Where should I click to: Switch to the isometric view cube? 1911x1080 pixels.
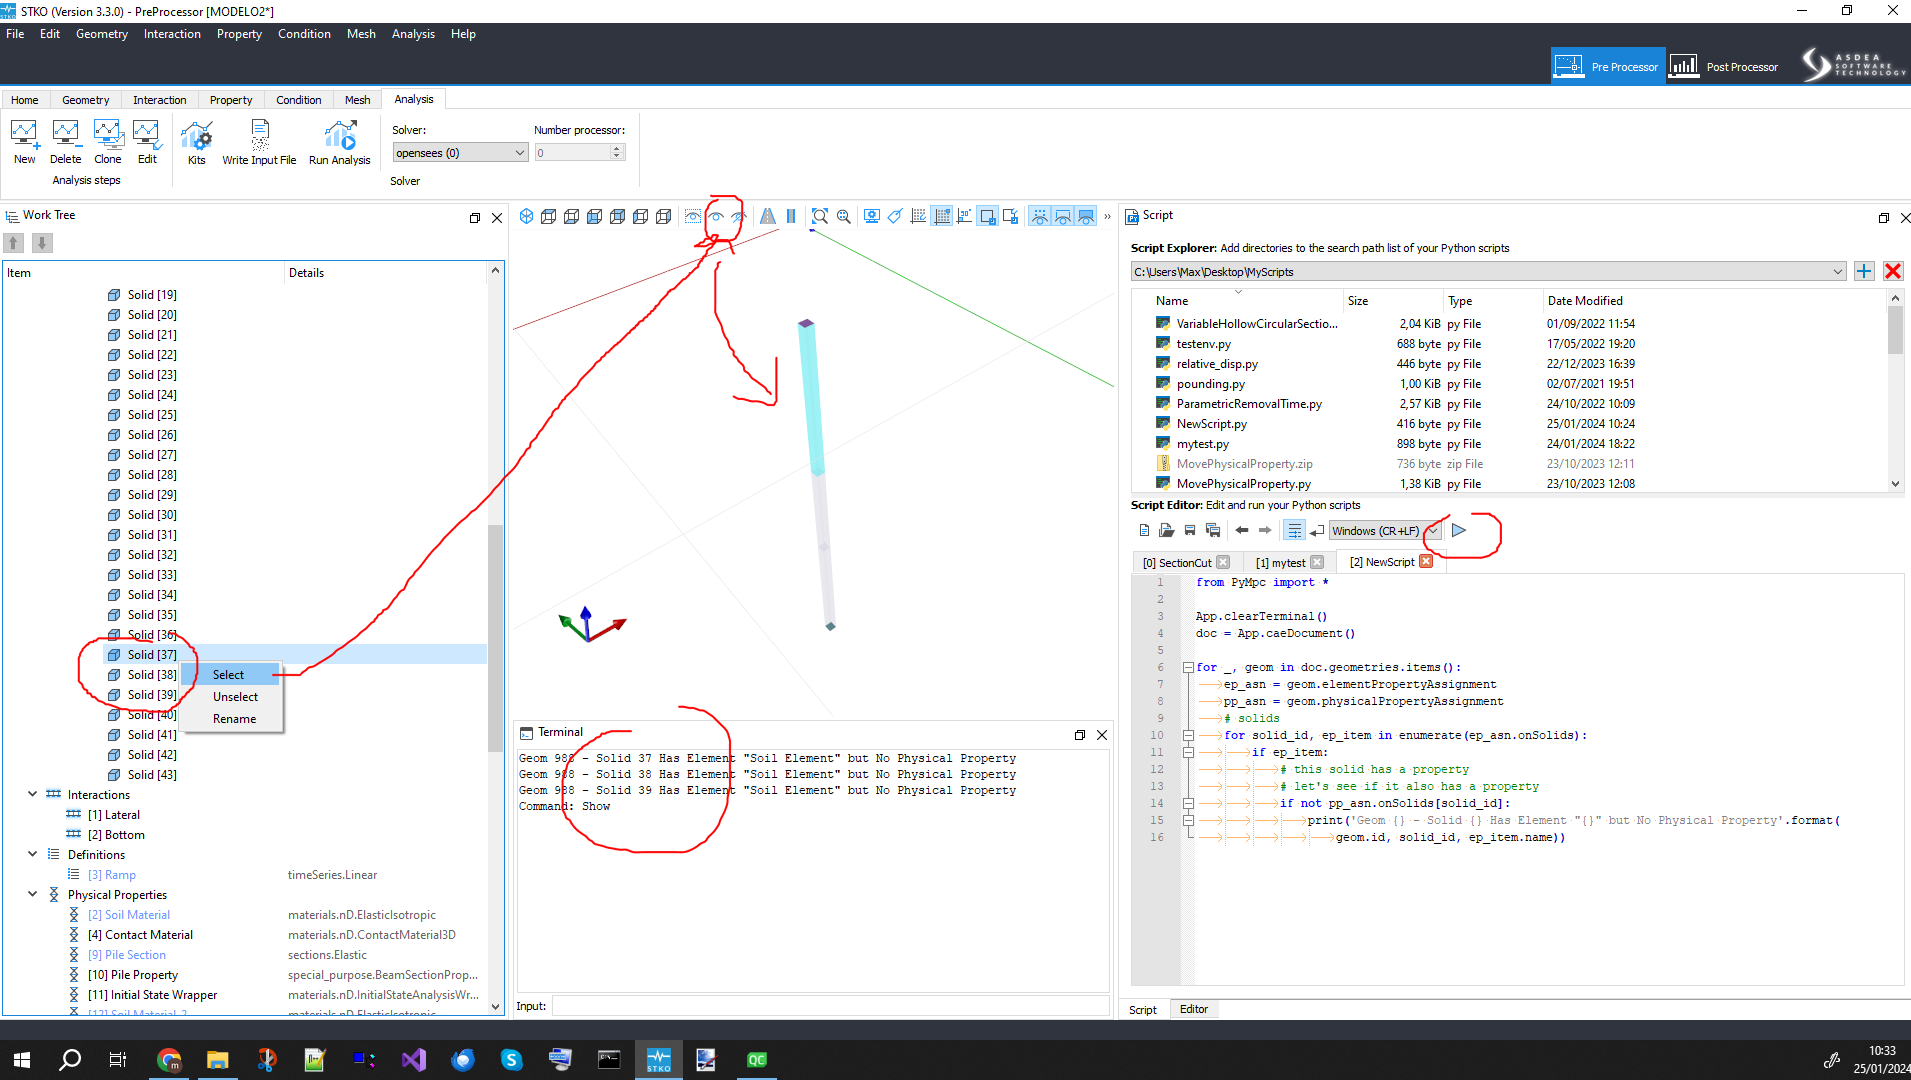click(526, 216)
